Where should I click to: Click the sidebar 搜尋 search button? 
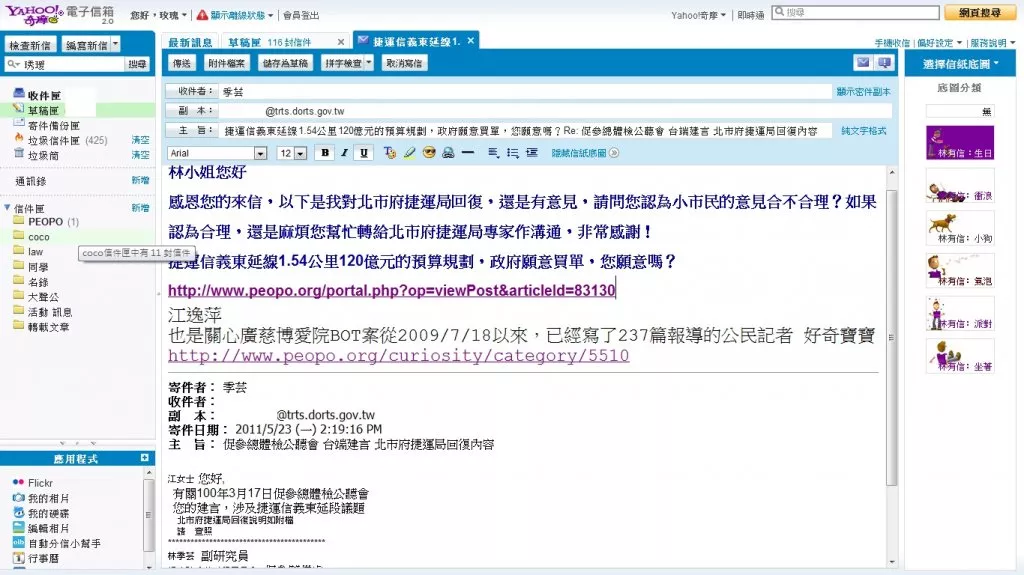(x=137, y=64)
